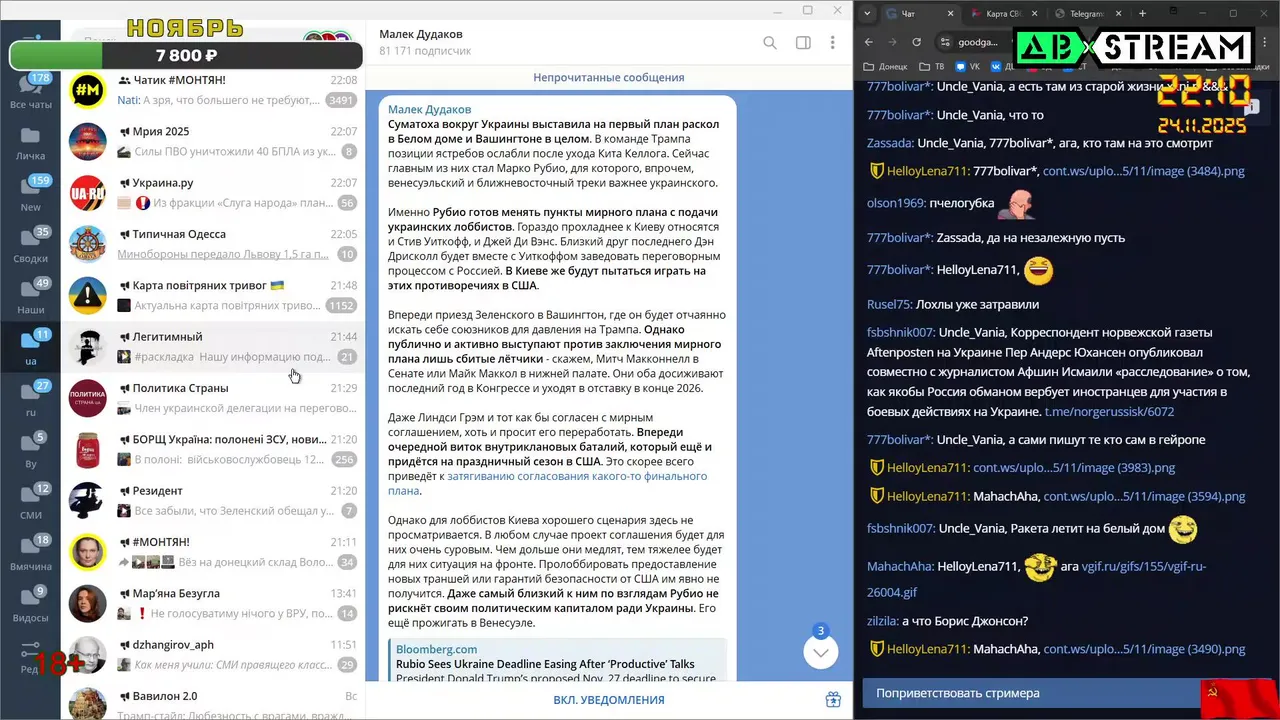The height and width of the screenshot is (720, 1280).
Task: Click the '#М' avatar of Чатик #МОНТЯН!
Action: point(88,90)
